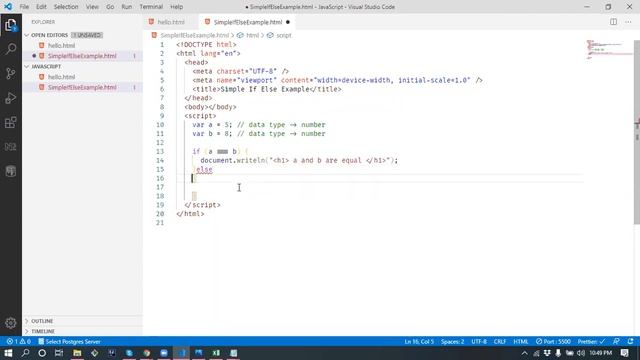This screenshot has height=360, width=640.
Task: Click the VS Code logo in title bar
Action: coord(8,7)
